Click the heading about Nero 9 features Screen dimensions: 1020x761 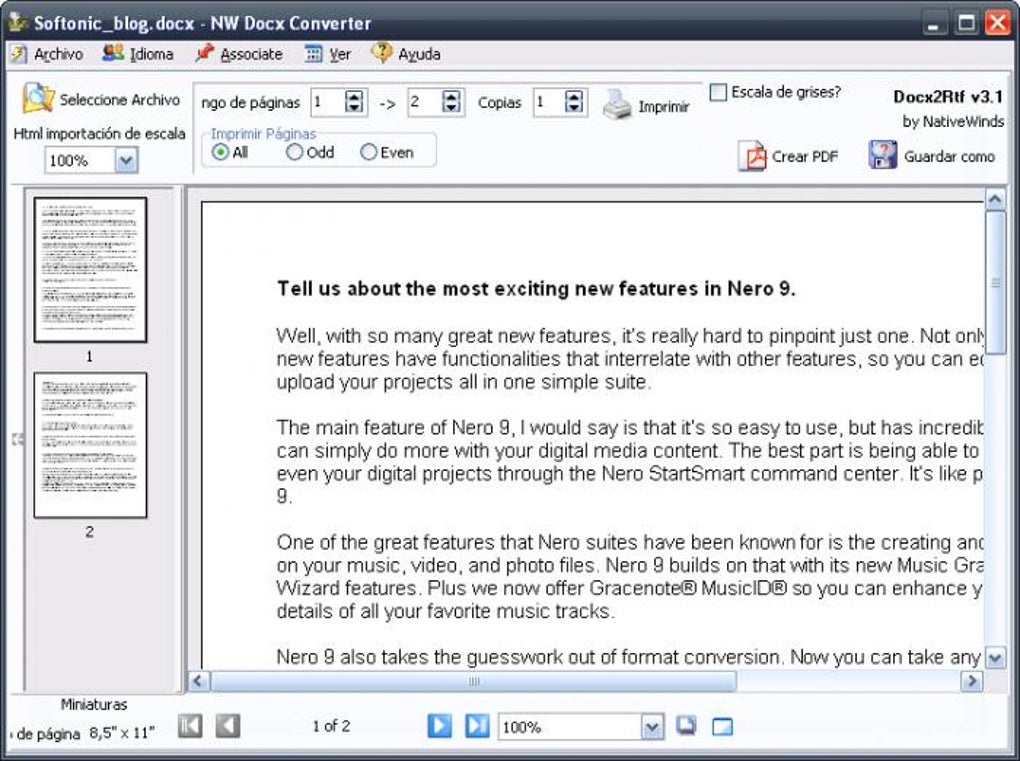(x=536, y=289)
